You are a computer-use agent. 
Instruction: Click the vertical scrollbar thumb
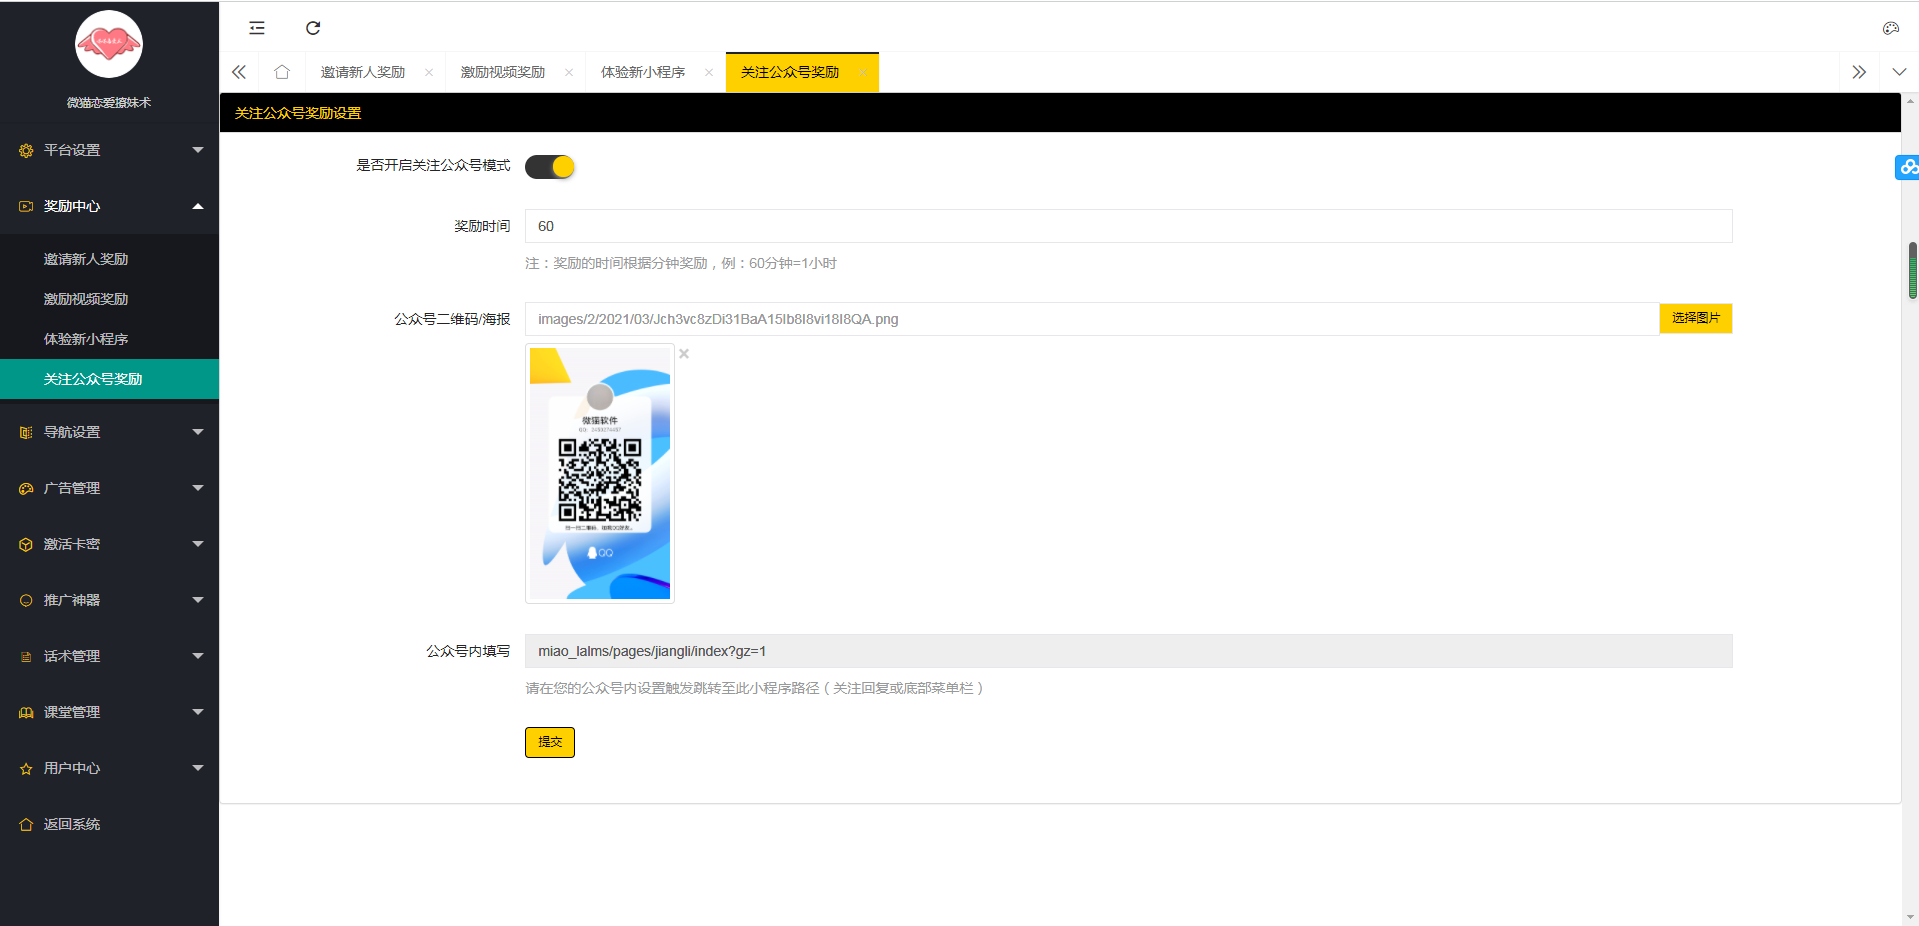1912,271
